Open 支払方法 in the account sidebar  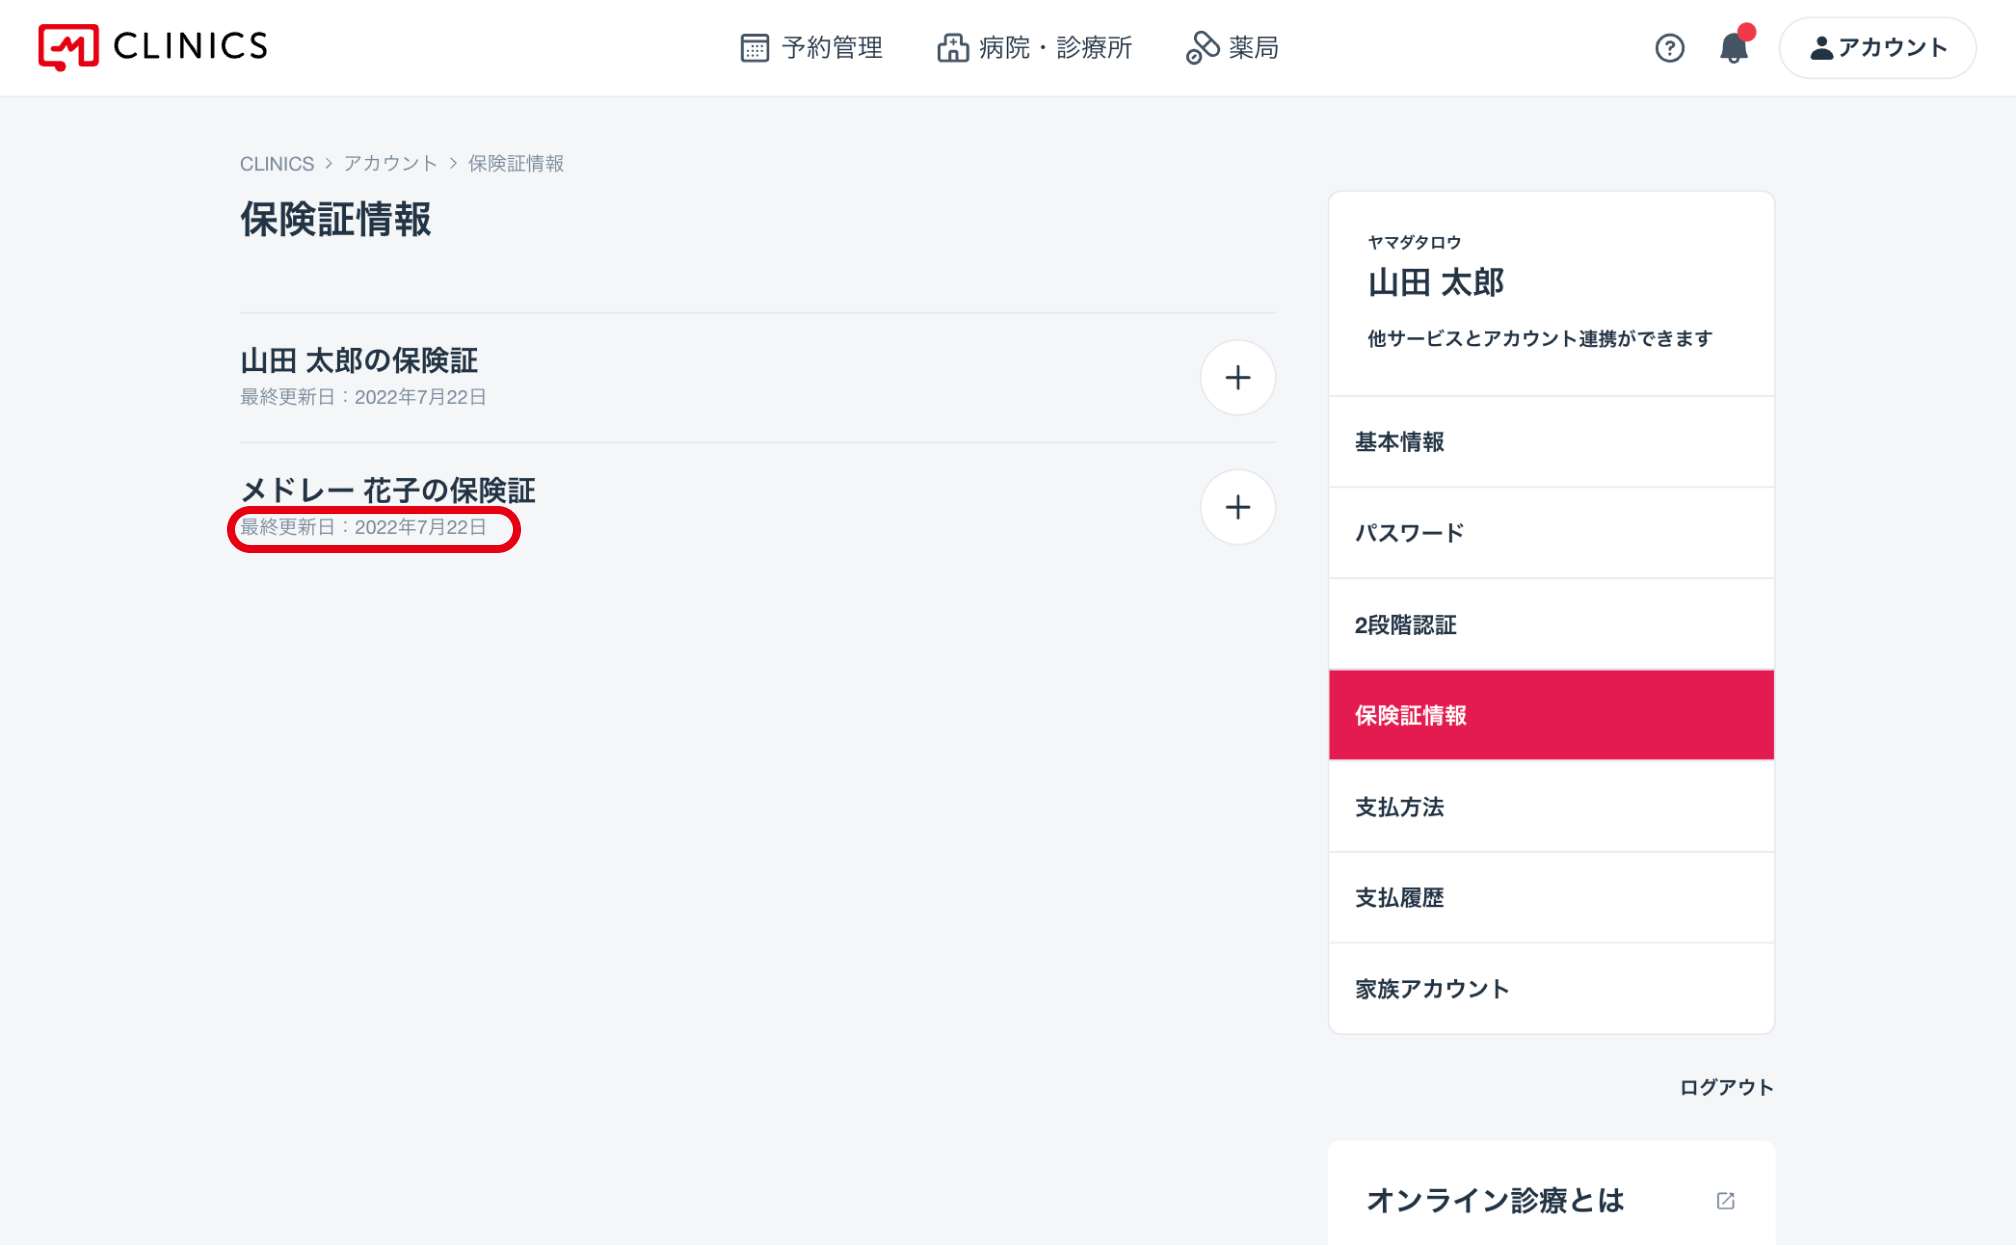click(1551, 806)
